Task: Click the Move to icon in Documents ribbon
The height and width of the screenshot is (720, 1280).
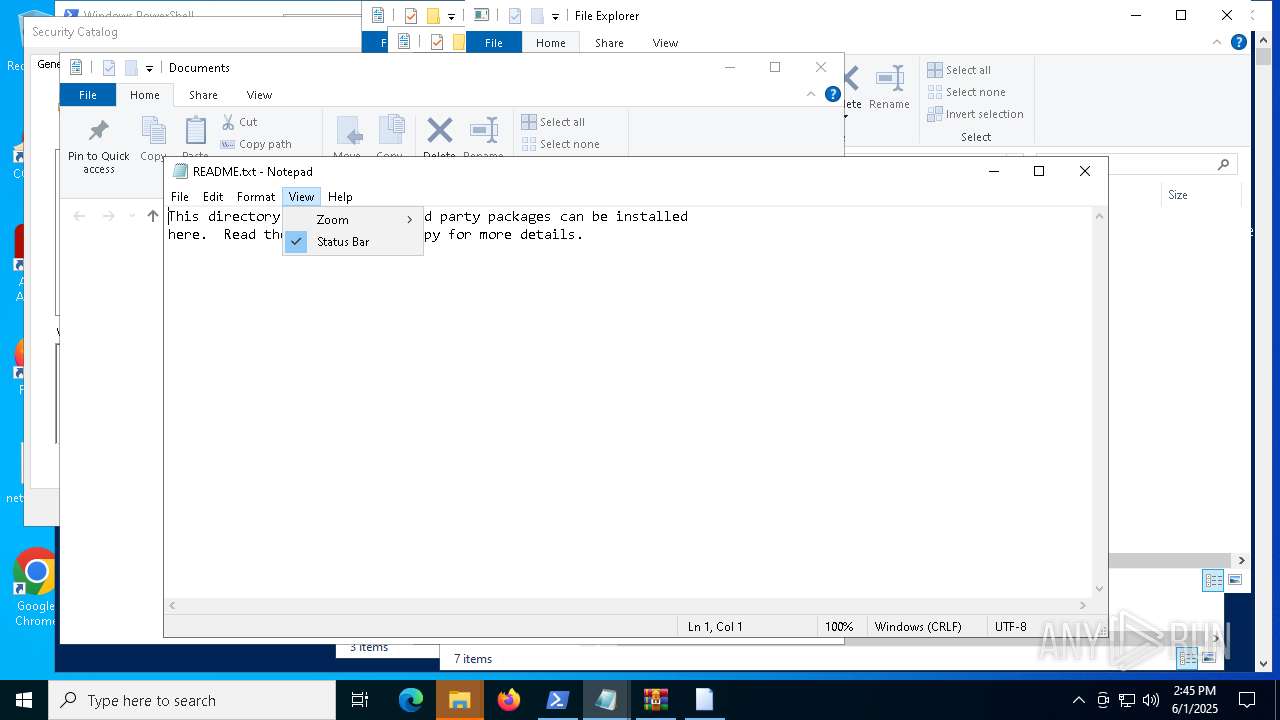Action: [348, 131]
